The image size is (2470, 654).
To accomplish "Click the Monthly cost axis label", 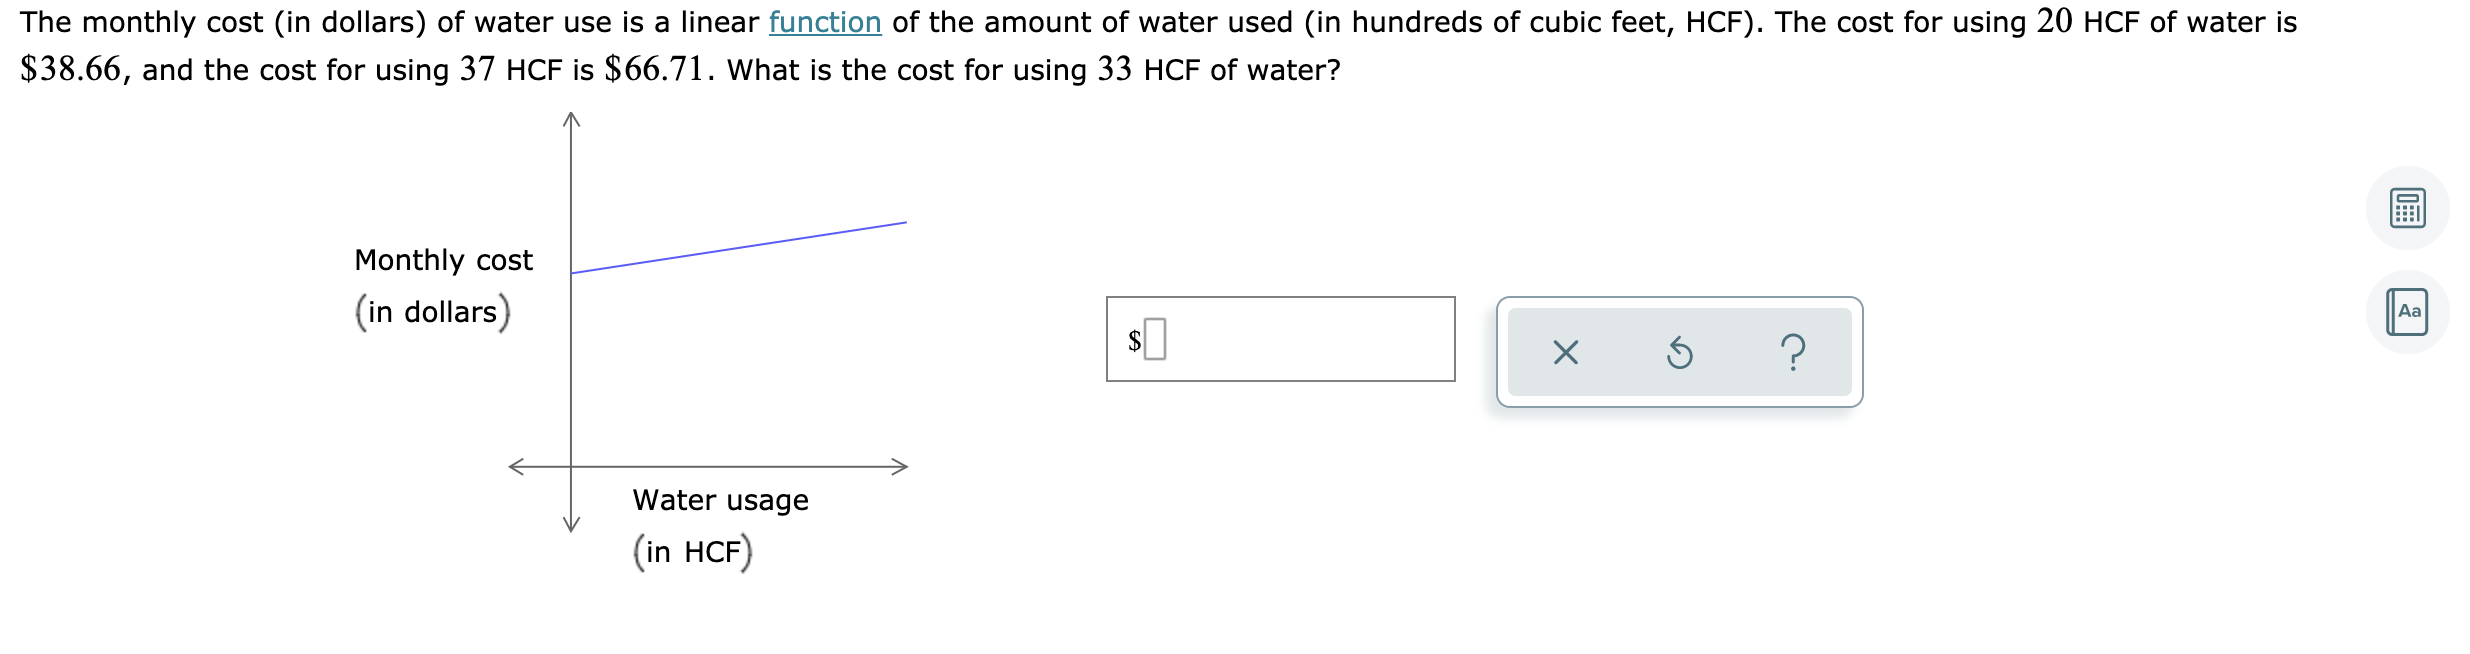I will coord(443,261).
